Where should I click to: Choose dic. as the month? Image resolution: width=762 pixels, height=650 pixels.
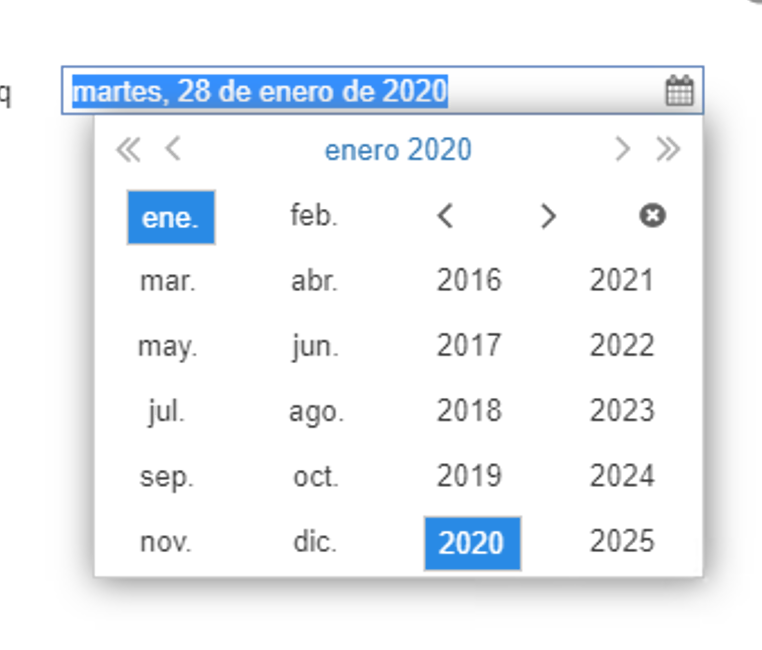click(x=314, y=542)
